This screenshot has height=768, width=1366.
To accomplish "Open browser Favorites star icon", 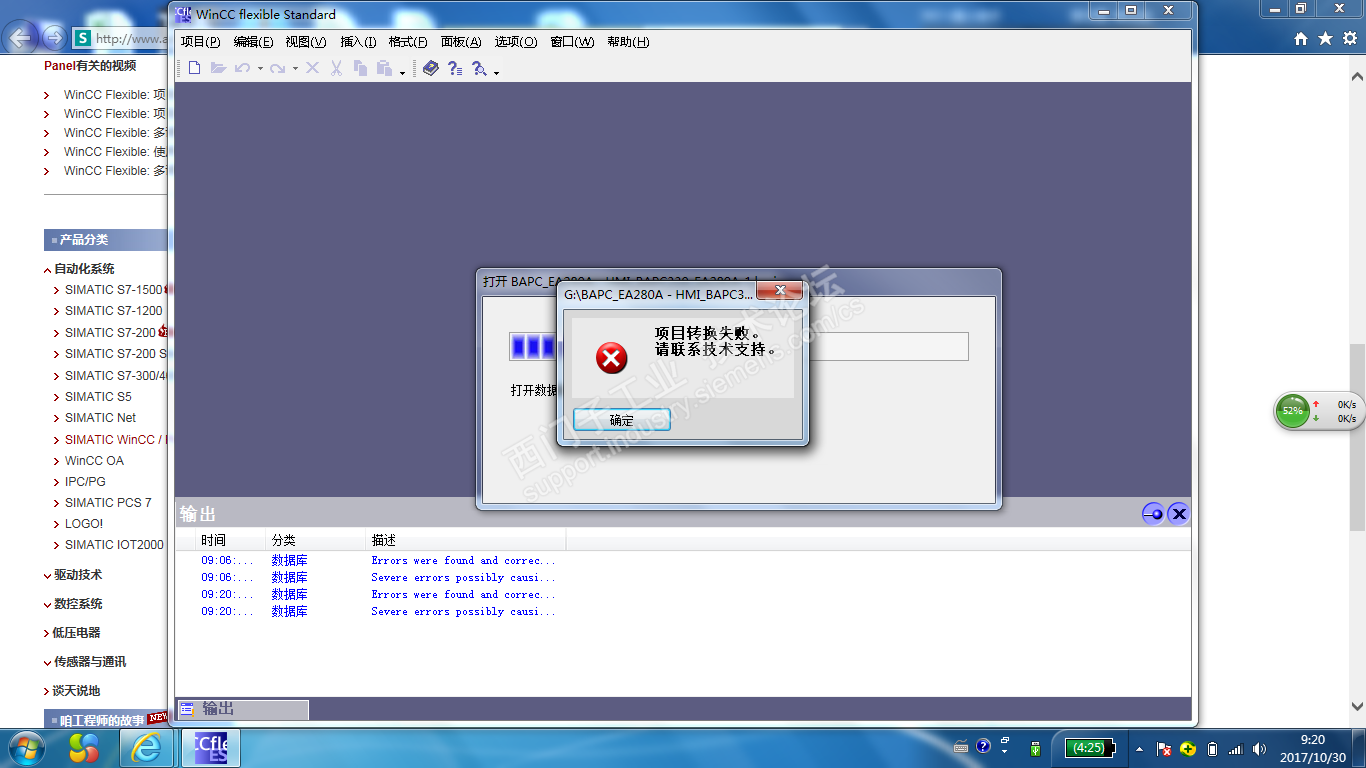I will 1325,39.
